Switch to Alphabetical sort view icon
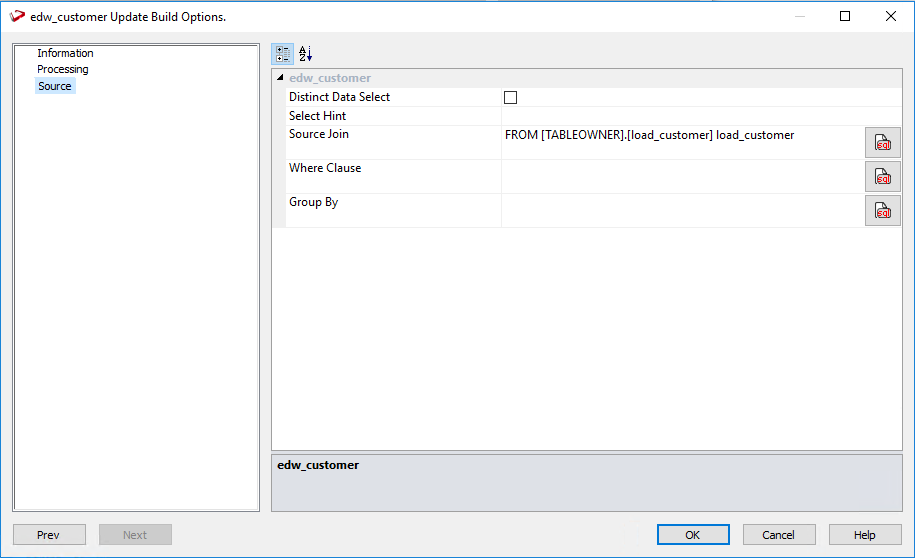The image size is (915, 558). 306,54
